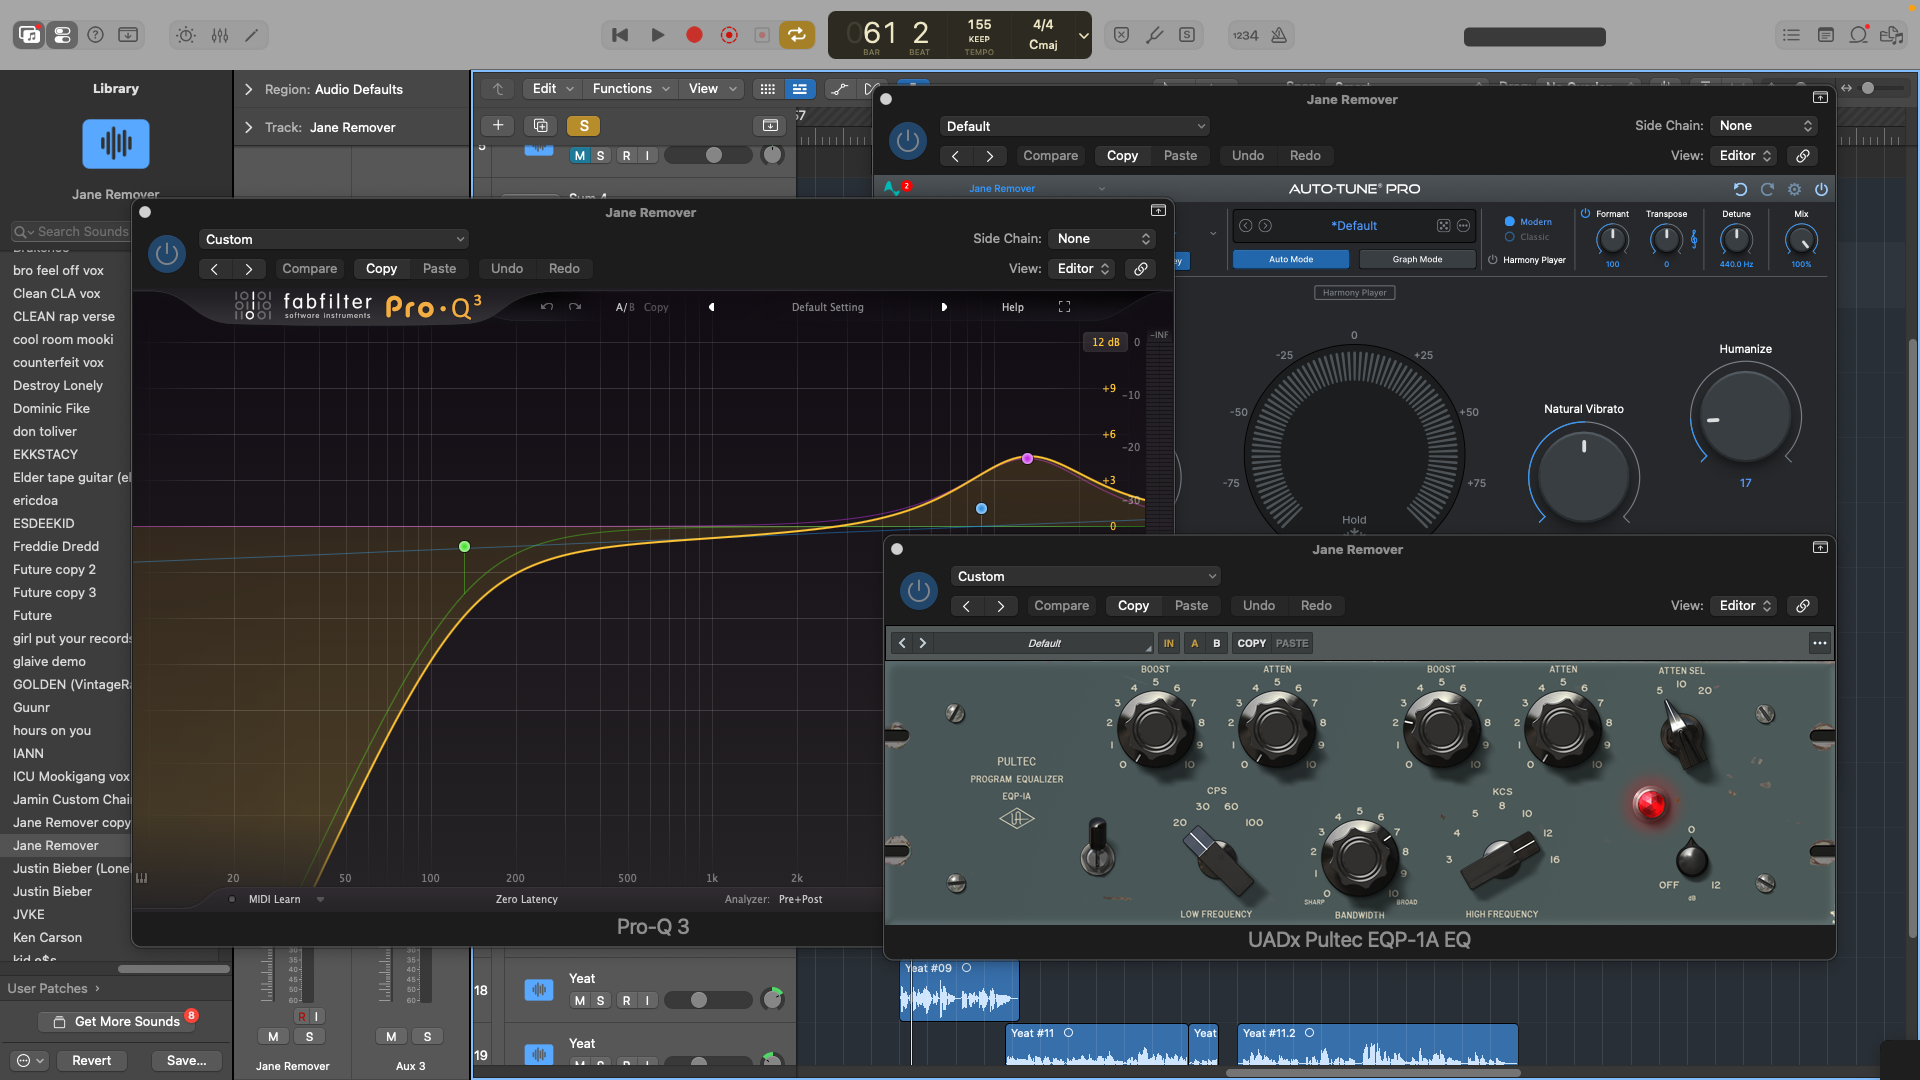Image resolution: width=1920 pixels, height=1080 pixels.
Task: Open Auto-Tune settings gear icon
Action: tap(1794, 189)
